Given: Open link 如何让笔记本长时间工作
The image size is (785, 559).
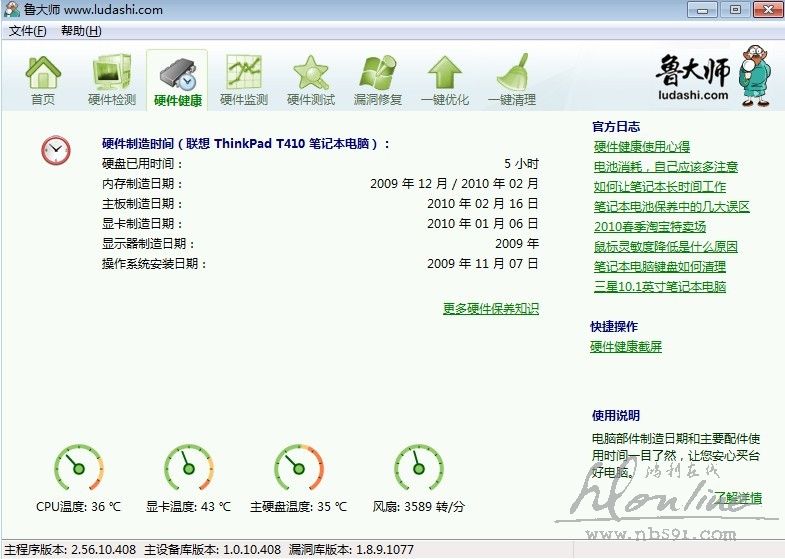Looking at the screenshot, I should pyautogui.click(x=660, y=187).
